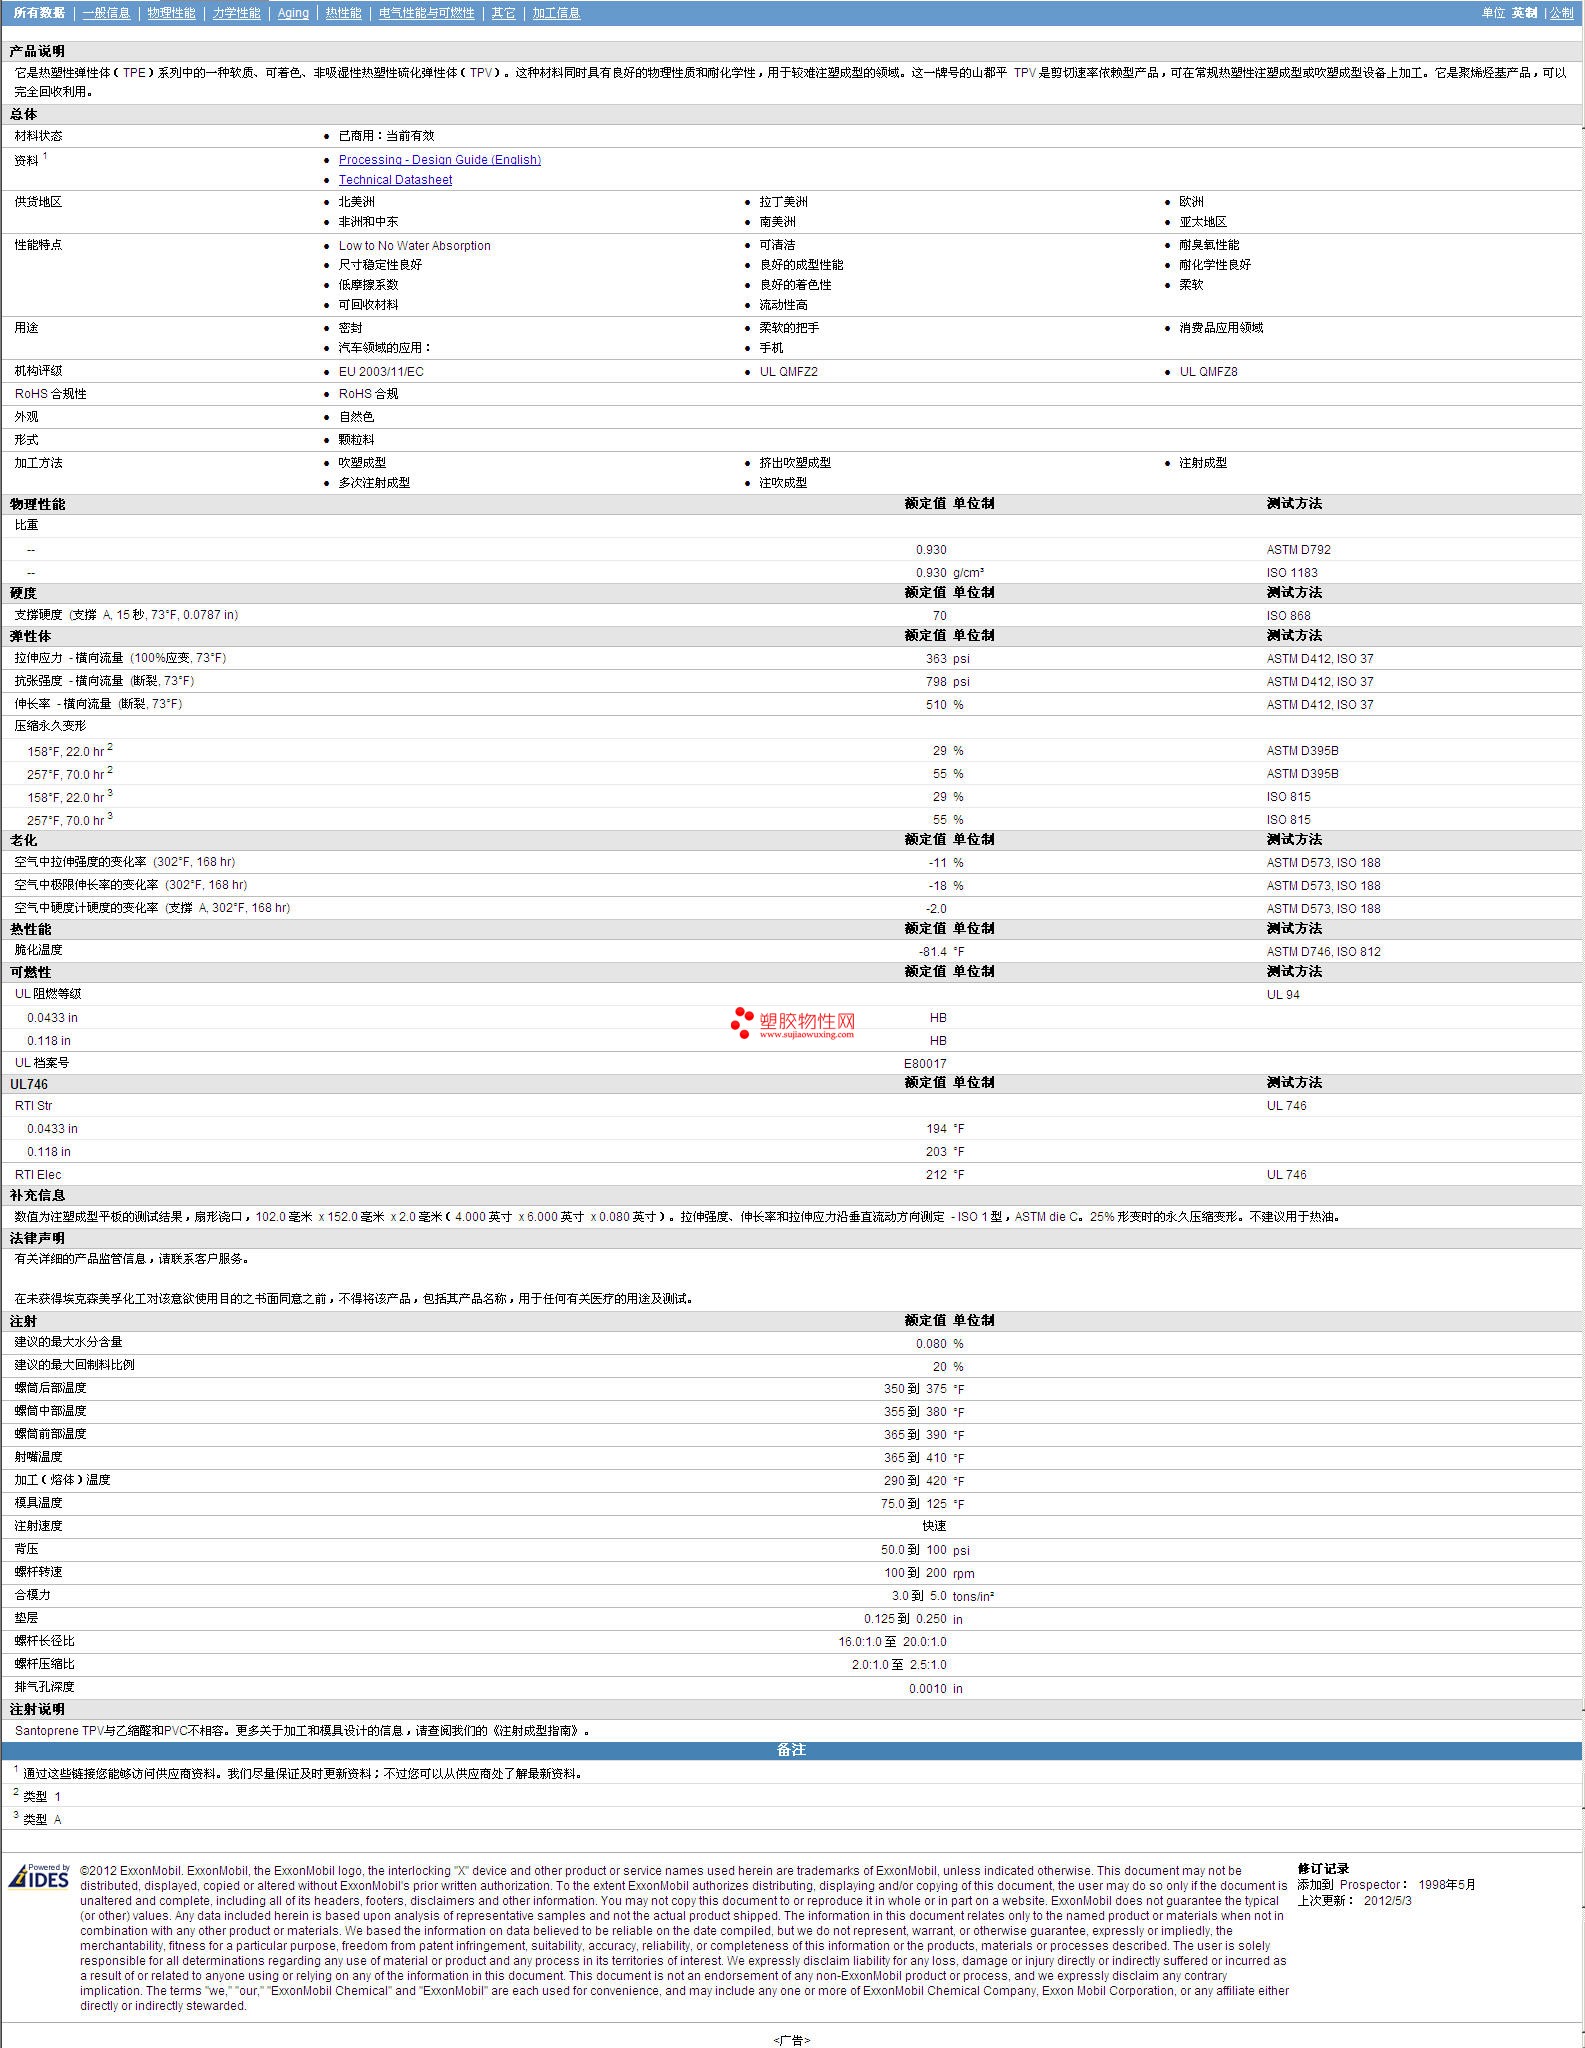Switch to the 其它 tab
Screen dimensions: 1585x2048
pos(503,13)
